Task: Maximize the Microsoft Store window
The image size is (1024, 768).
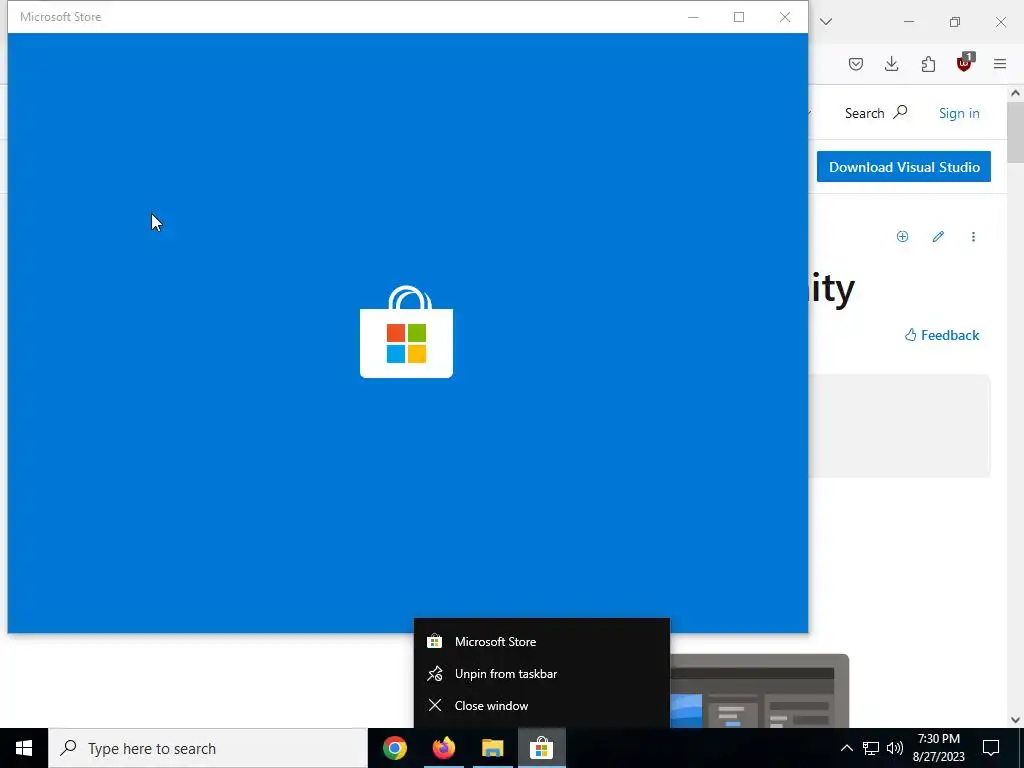Action: point(739,17)
